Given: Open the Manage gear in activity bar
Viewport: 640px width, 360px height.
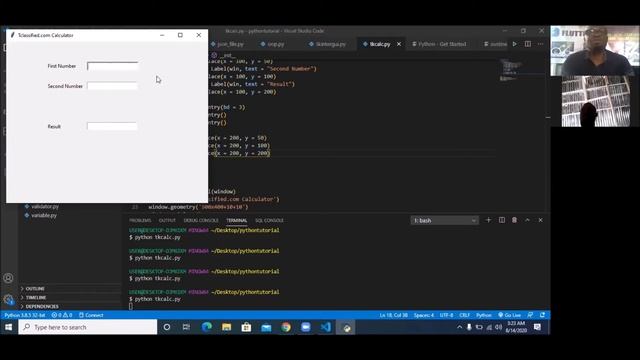Looking at the screenshot, I should 8,300.
